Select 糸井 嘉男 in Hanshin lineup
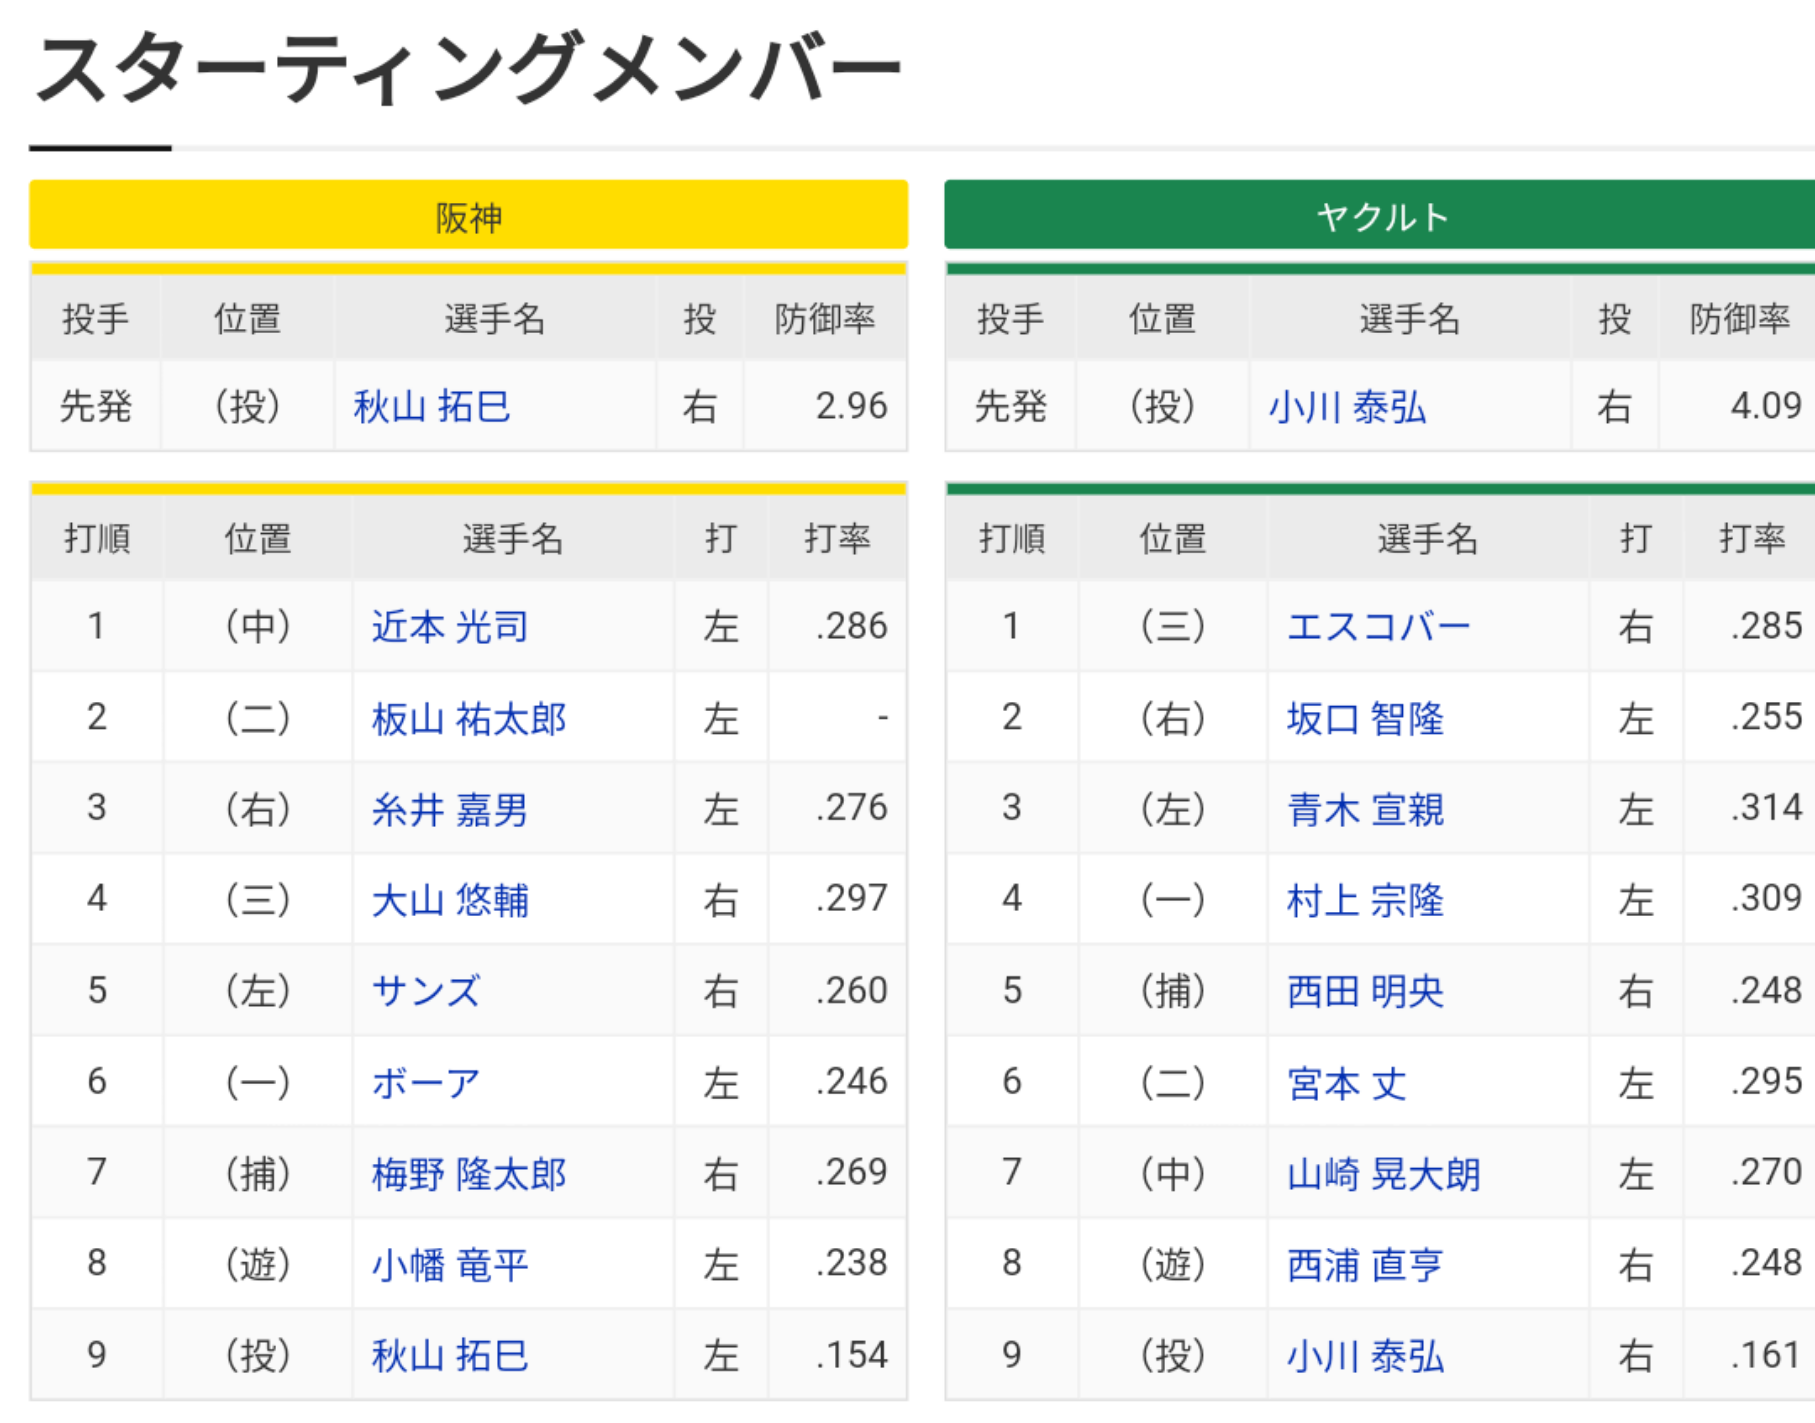Image resolution: width=1815 pixels, height=1423 pixels. click(x=449, y=809)
